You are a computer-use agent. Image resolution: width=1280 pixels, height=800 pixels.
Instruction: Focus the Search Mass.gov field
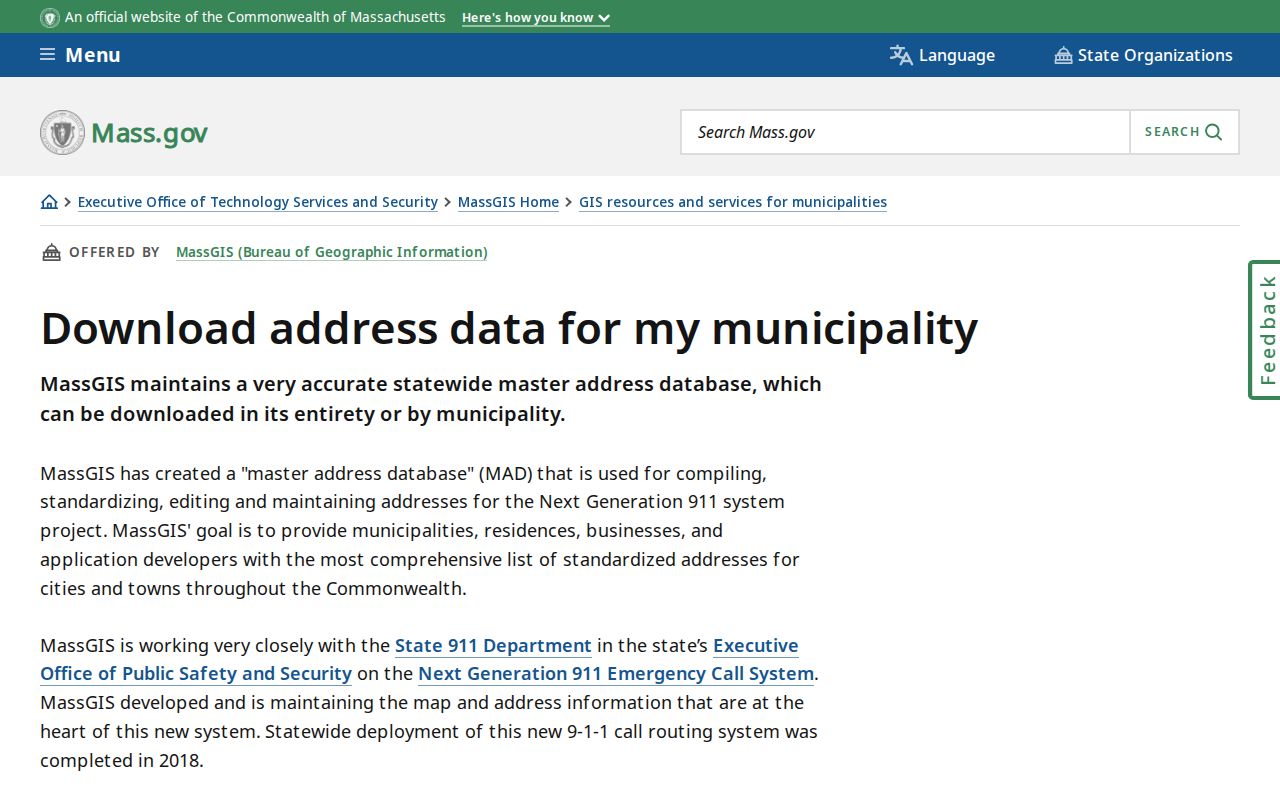tap(905, 132)
